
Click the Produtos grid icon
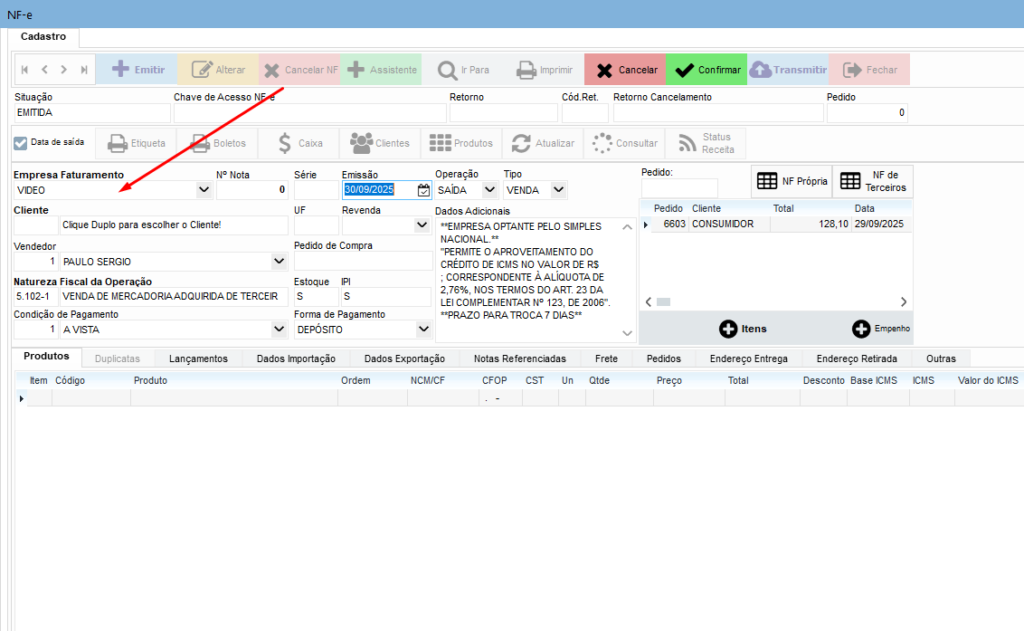461,143
